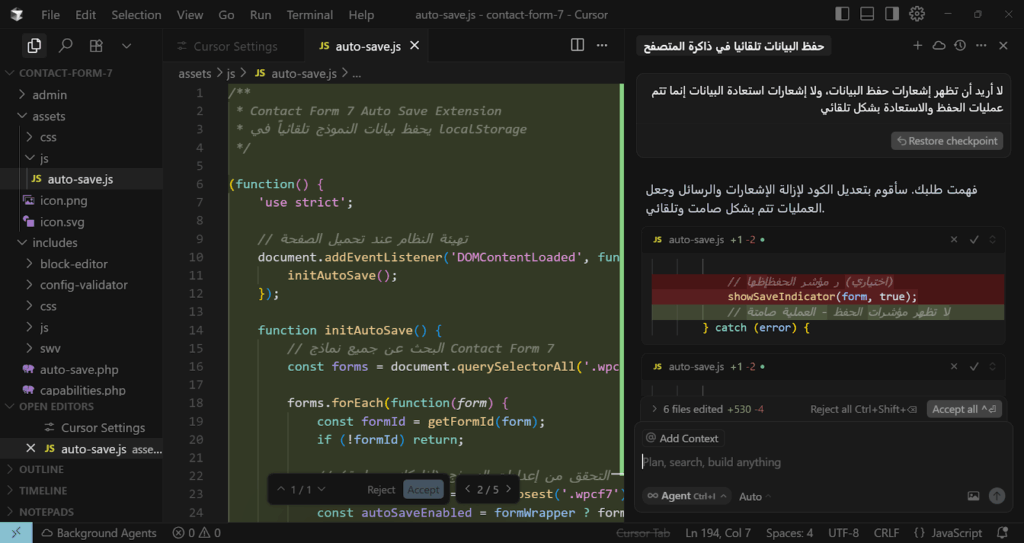Open Cursor settings gear in title bar
1024x543 pixels.
[x=917, y=14]
